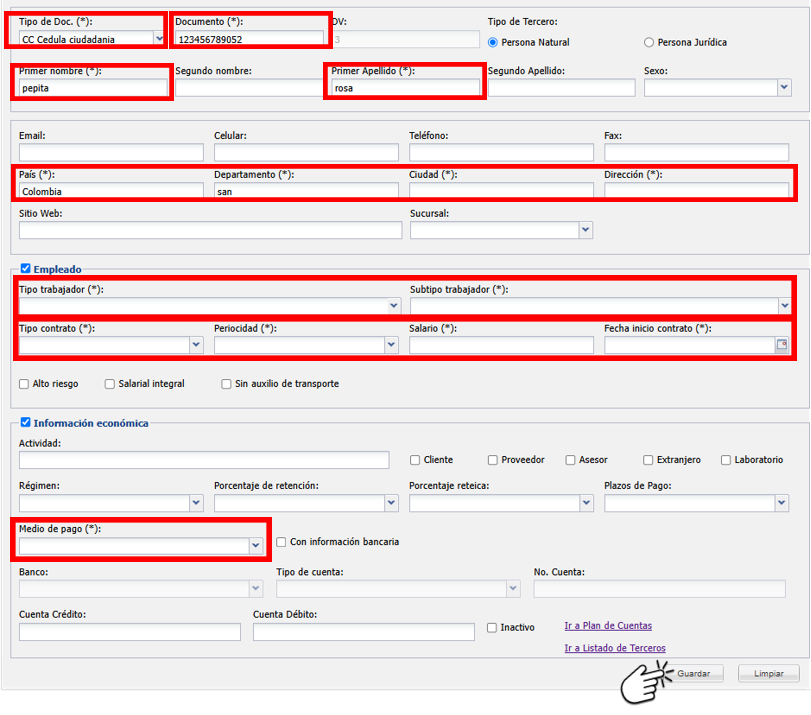Uncheck the Información económica checkbox
This screenshot has width=811, height=715.
pyautogui.click(x=25, y=423)
